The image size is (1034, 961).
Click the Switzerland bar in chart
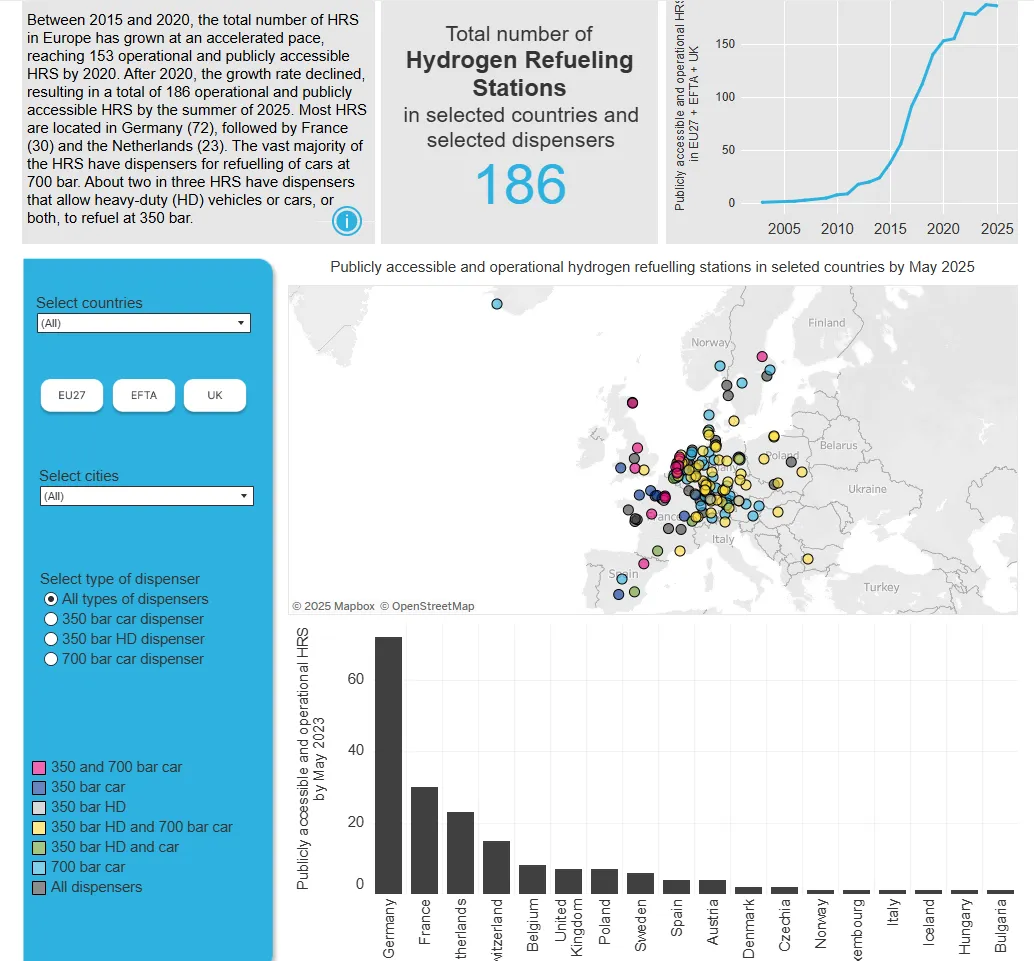click(x=497, y=867)
